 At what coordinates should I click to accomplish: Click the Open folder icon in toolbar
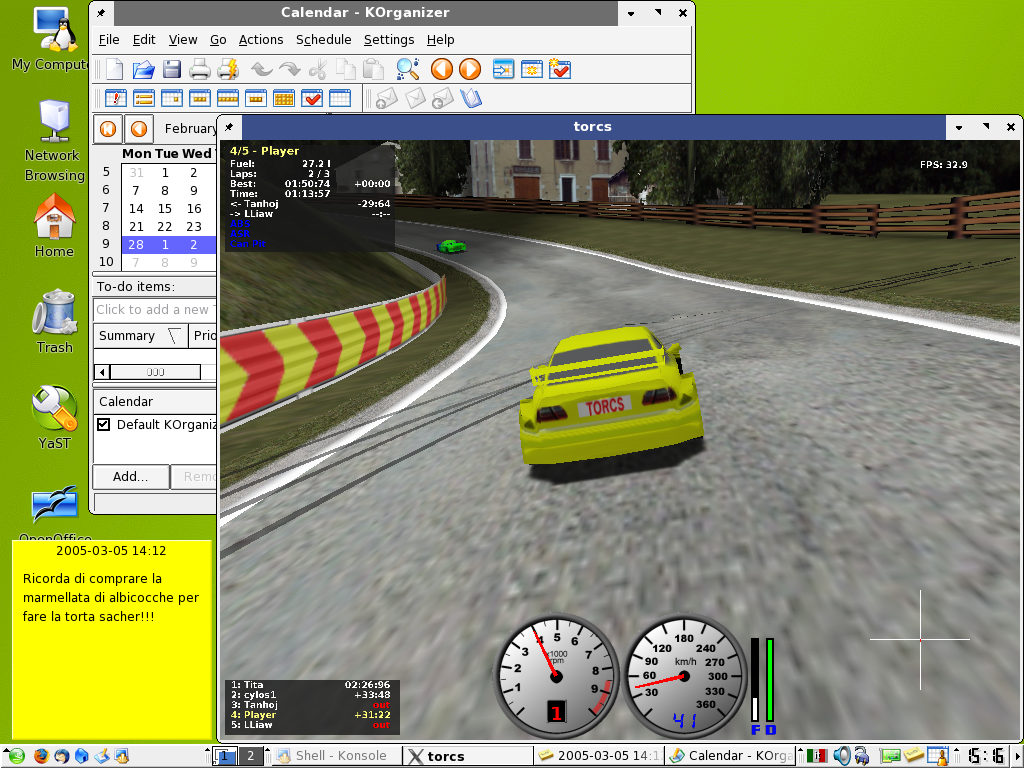[143, 69]
